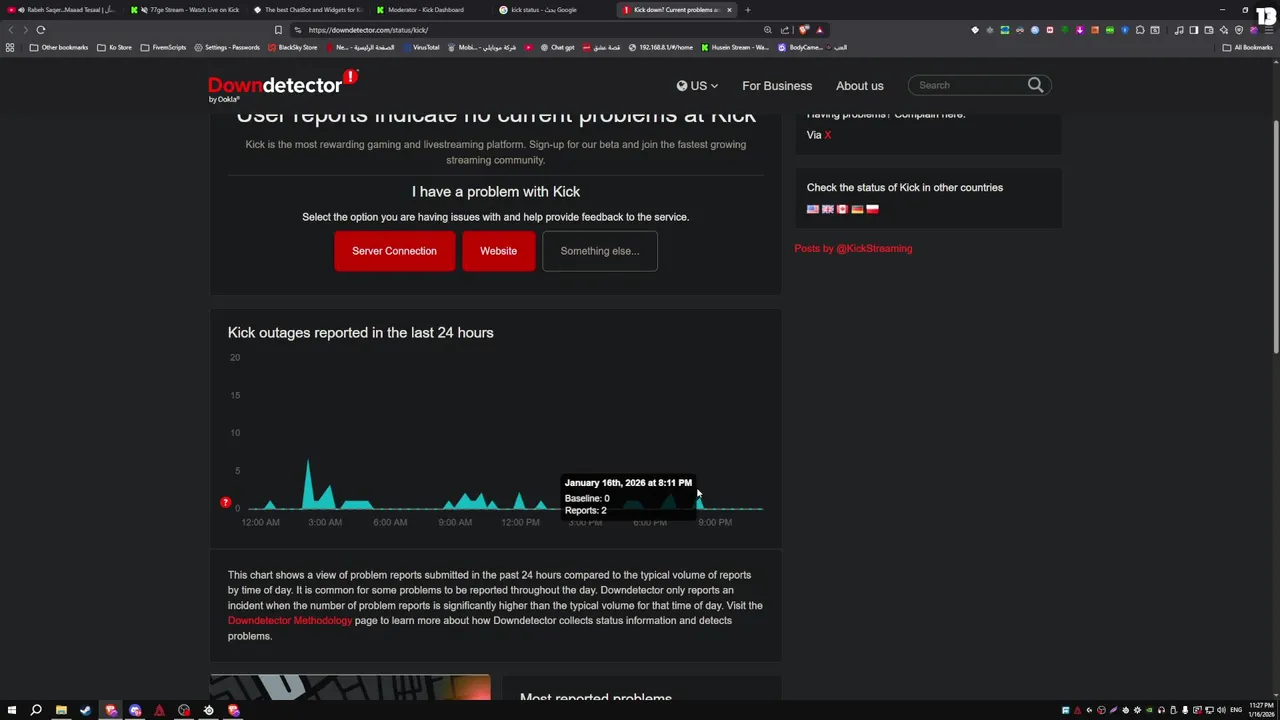
Task: Open the Via X complaint link
Action: point(827,135)
